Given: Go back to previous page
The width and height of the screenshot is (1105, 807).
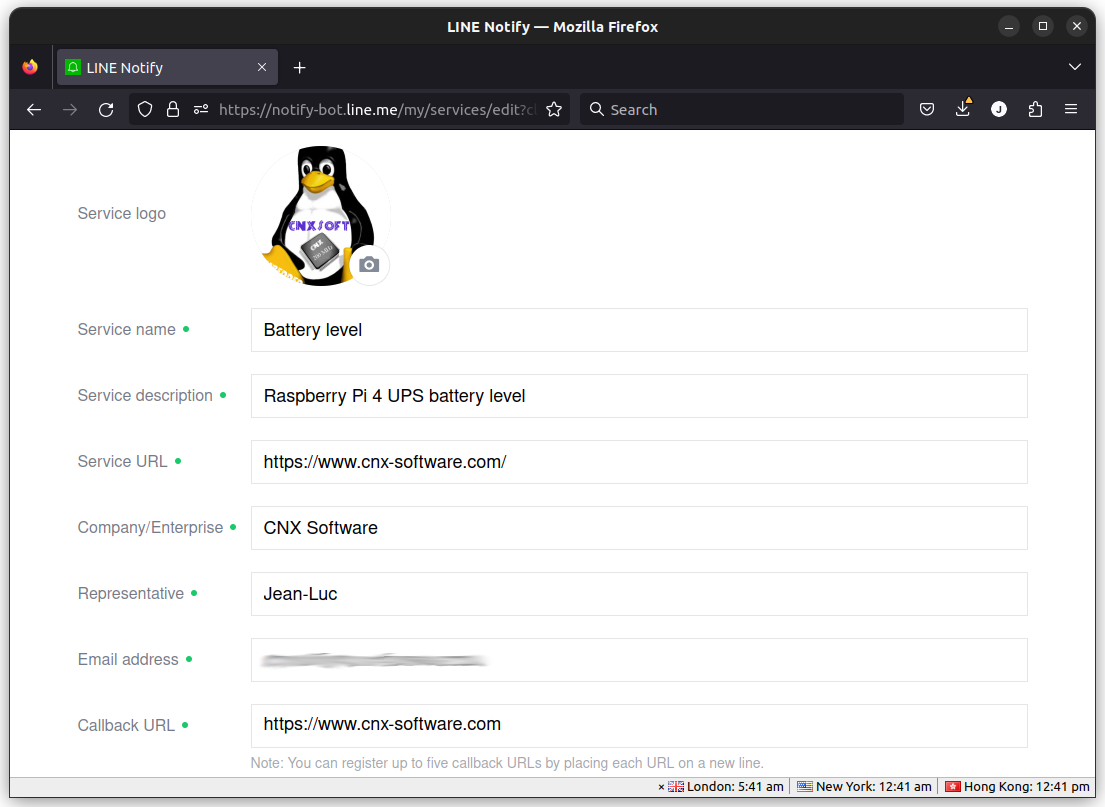Looking at the screenshot, I should 34,109.
